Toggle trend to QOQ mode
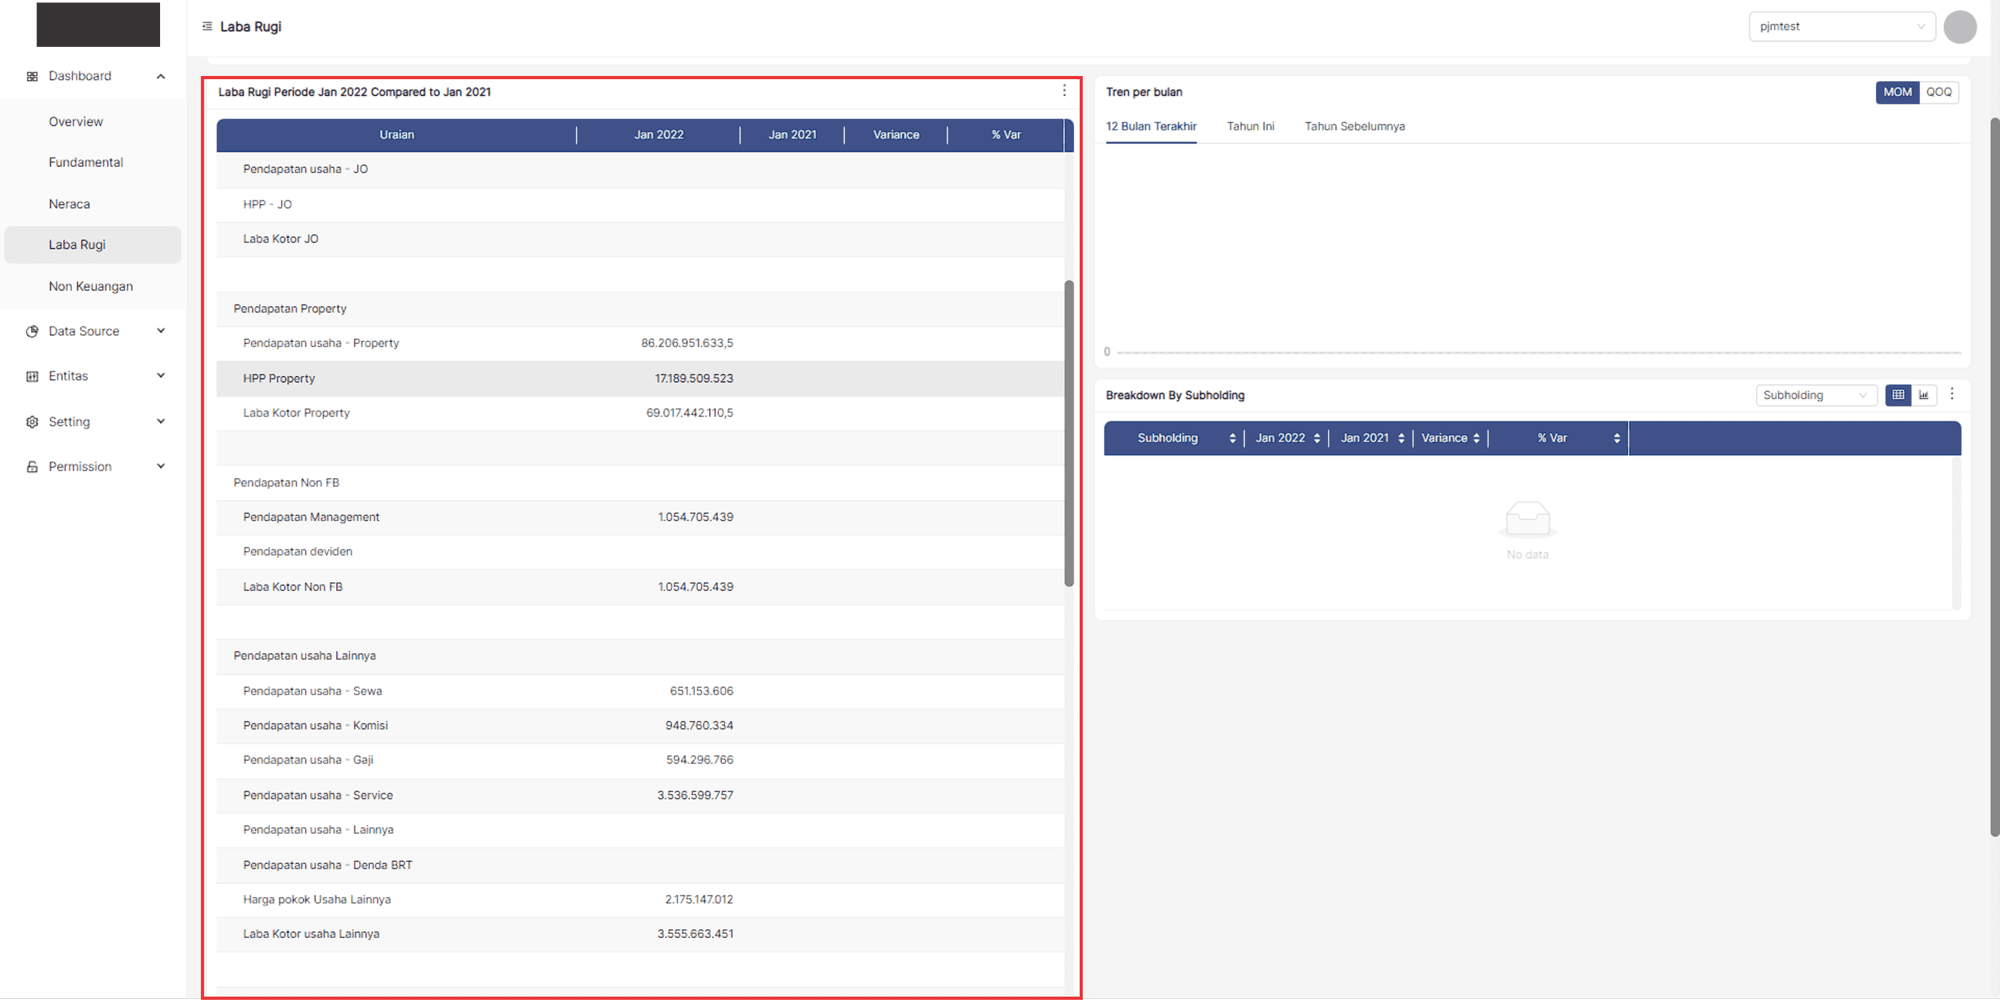 pos(1939,92)
